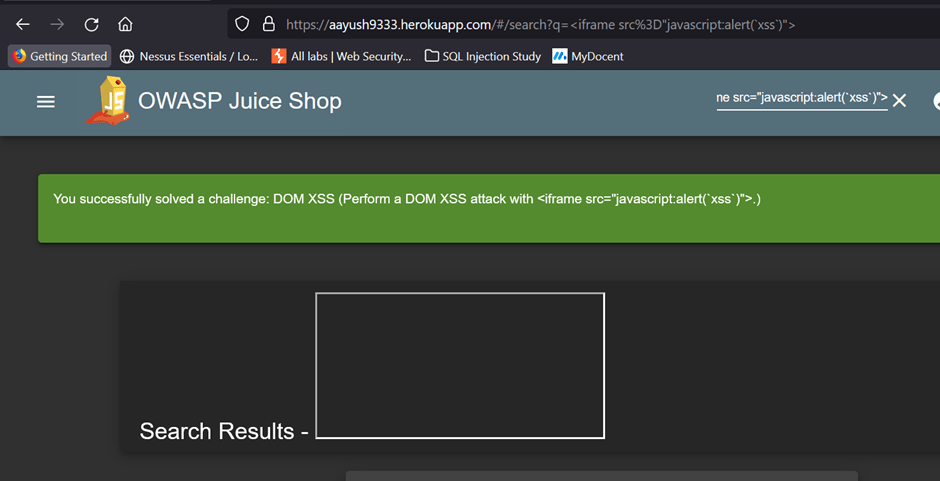Click inside the injected iframe box
The width and height of the screenshot is (940, 481).
pyautogui.click(x=460, y=365)
